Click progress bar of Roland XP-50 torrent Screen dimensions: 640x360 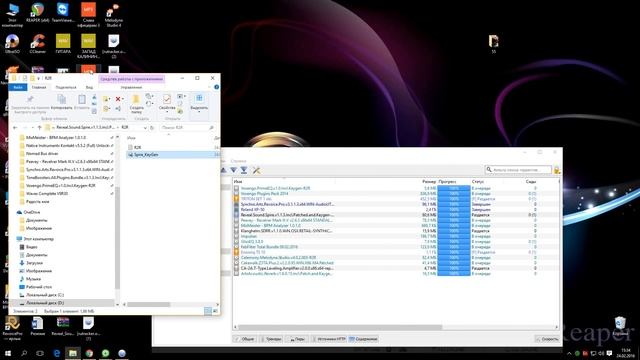point(454,209)
